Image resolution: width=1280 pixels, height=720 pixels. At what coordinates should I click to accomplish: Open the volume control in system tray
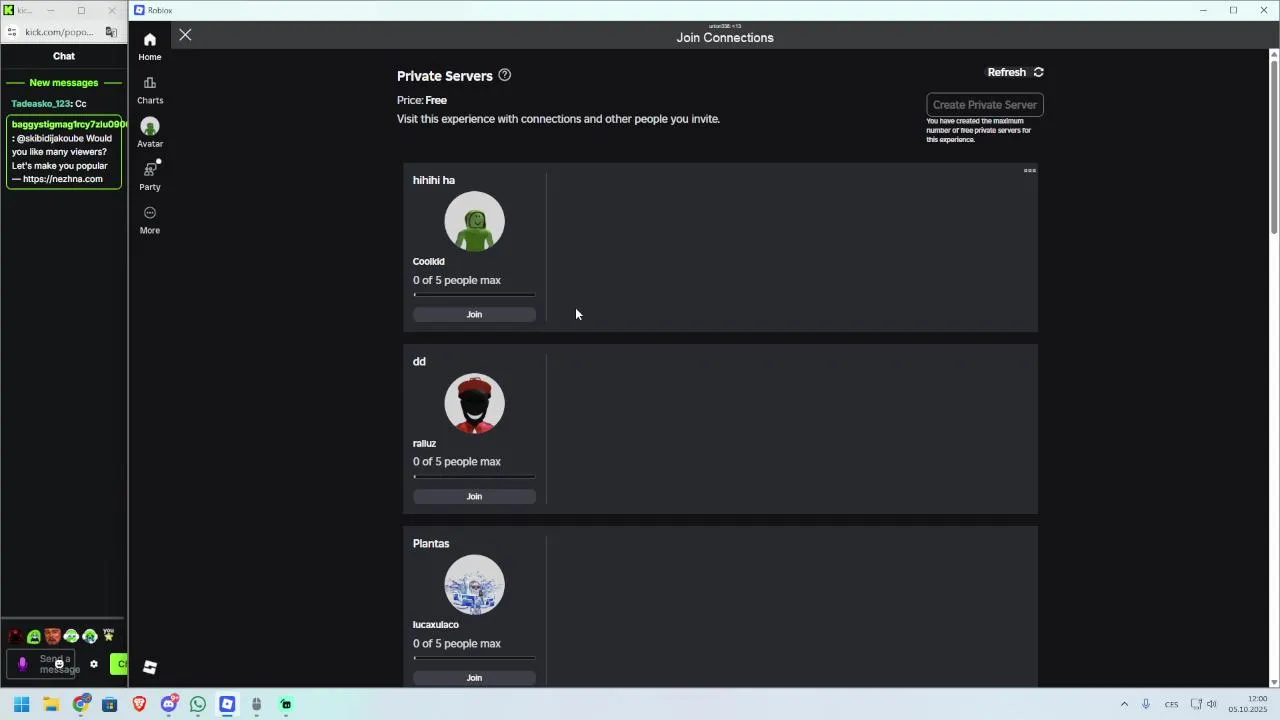coord(1212,705)
